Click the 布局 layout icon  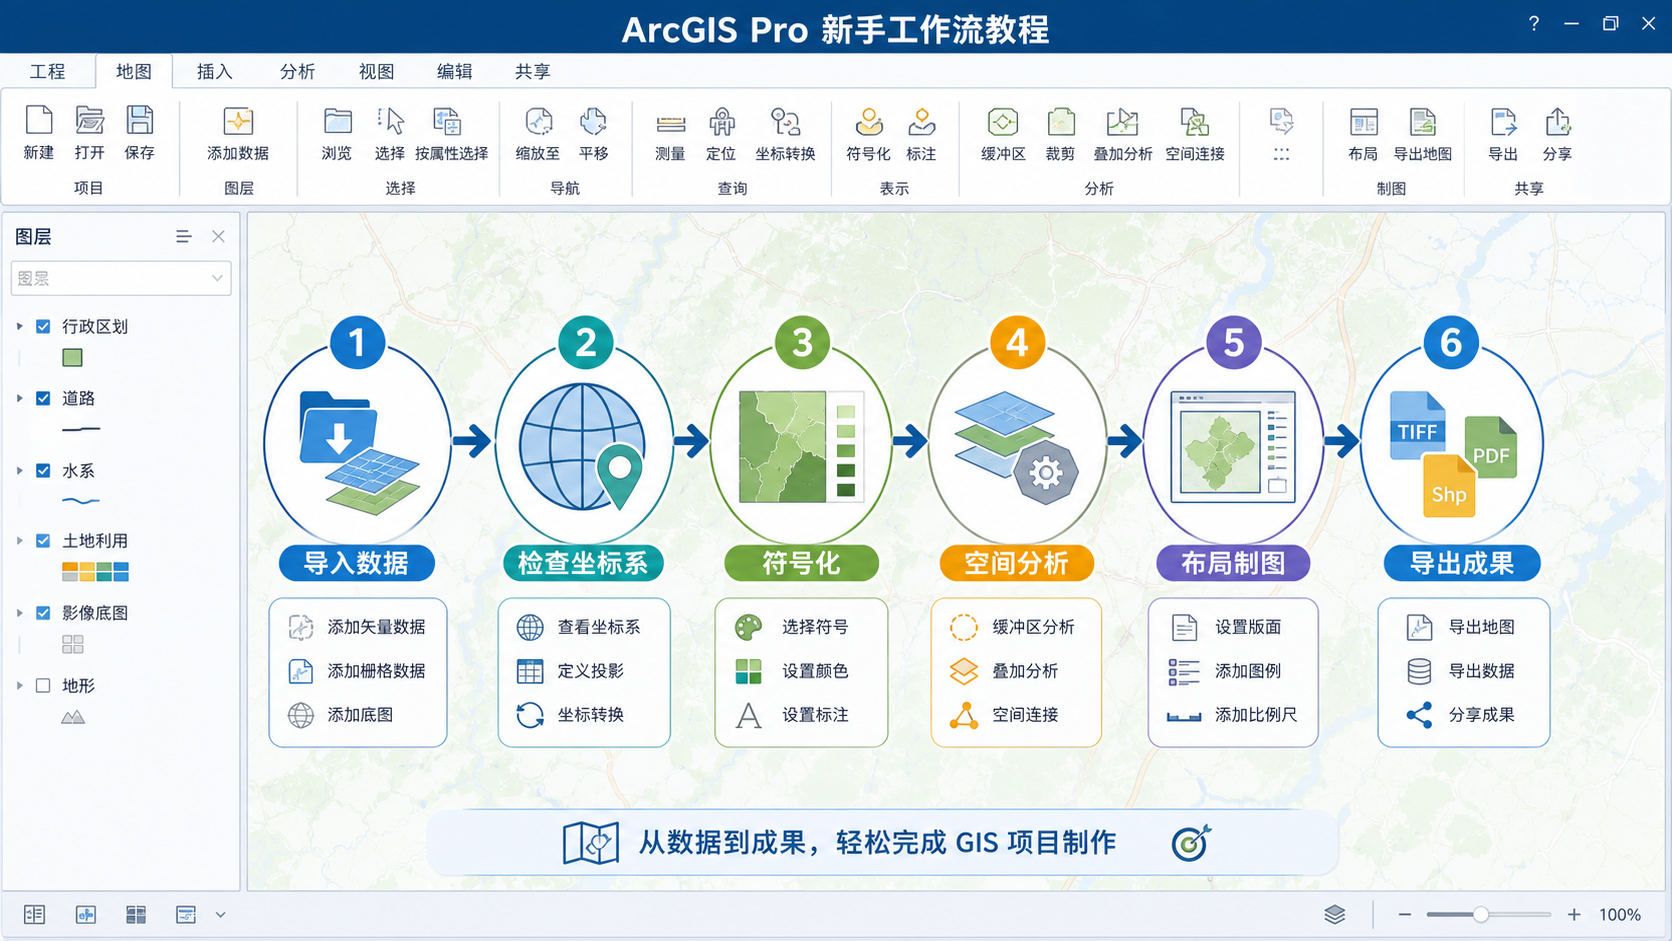(1363, 122)
